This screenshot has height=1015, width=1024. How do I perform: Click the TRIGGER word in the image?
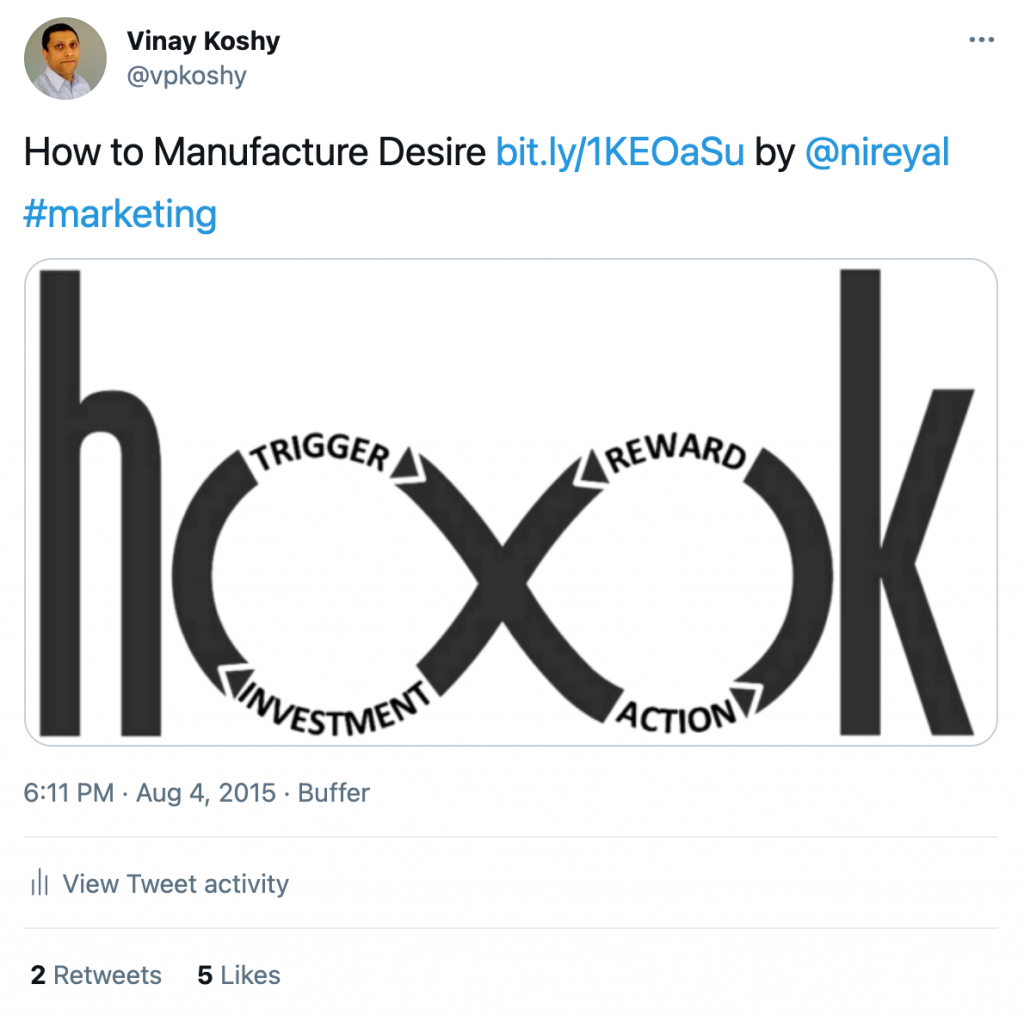click(320, 451)
